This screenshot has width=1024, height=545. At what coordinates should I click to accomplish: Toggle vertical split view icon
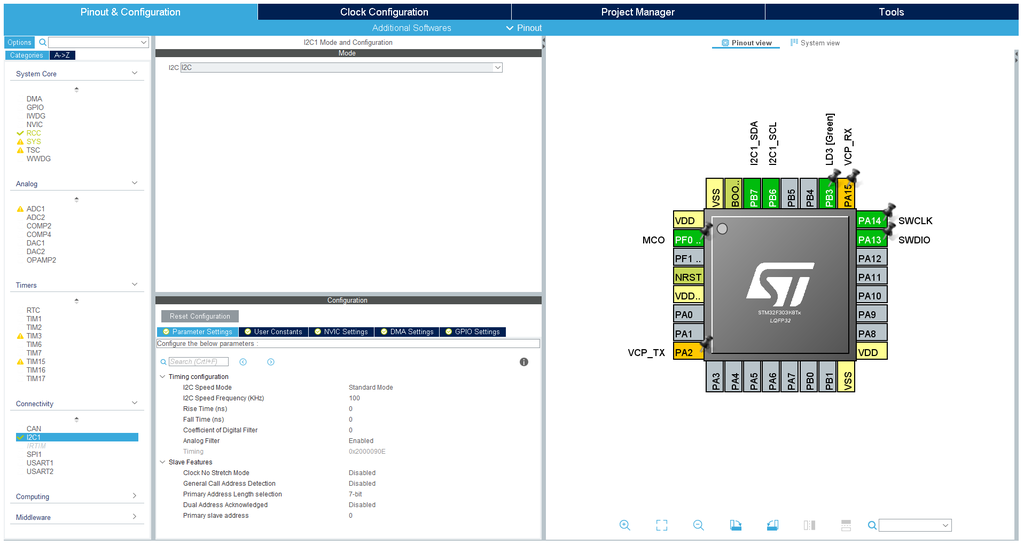tap(809, 525)
